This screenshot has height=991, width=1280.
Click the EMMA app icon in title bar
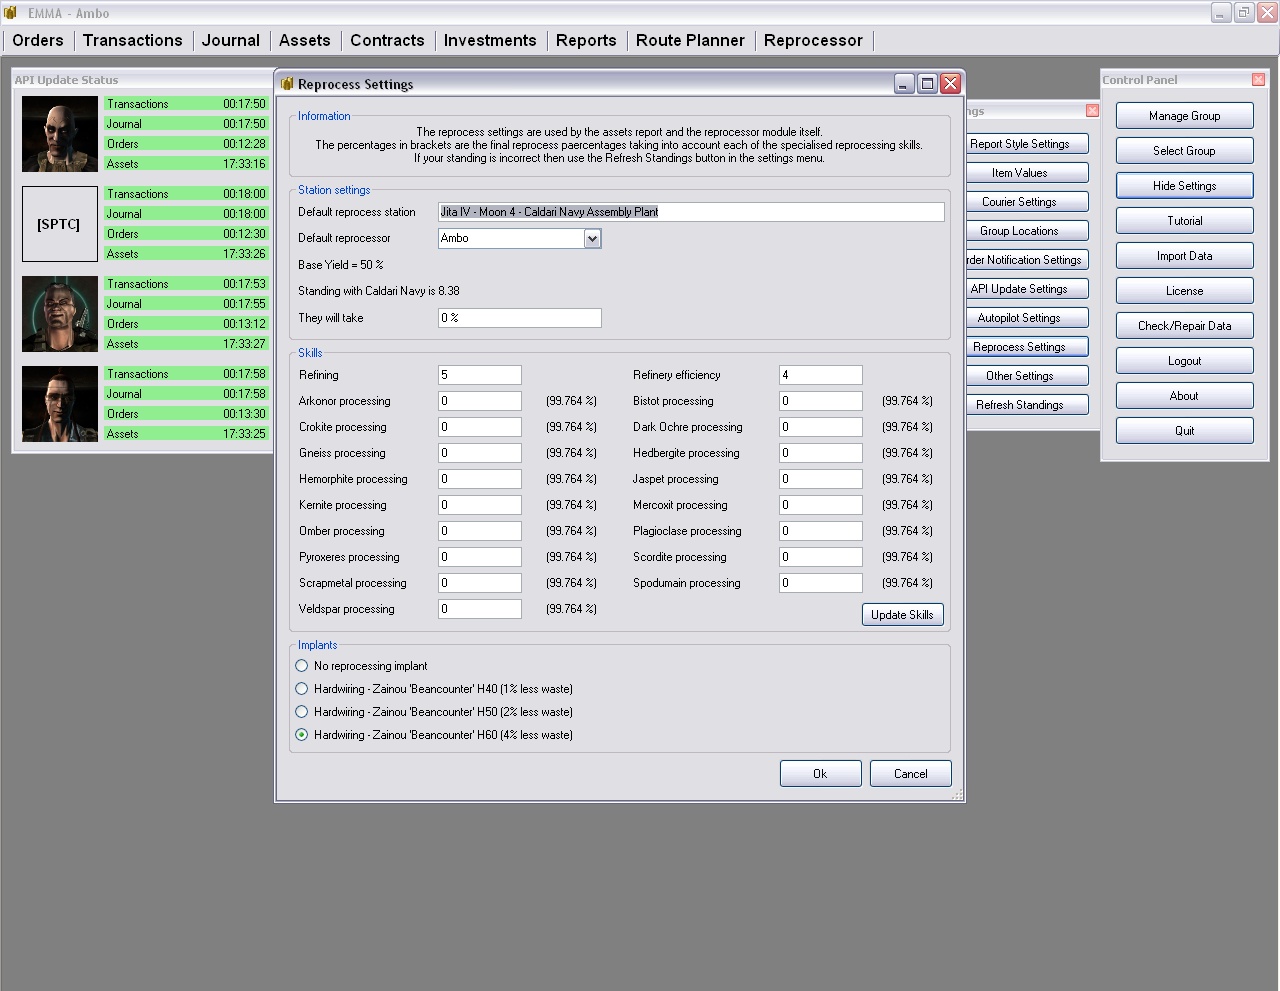click(11, 13)
